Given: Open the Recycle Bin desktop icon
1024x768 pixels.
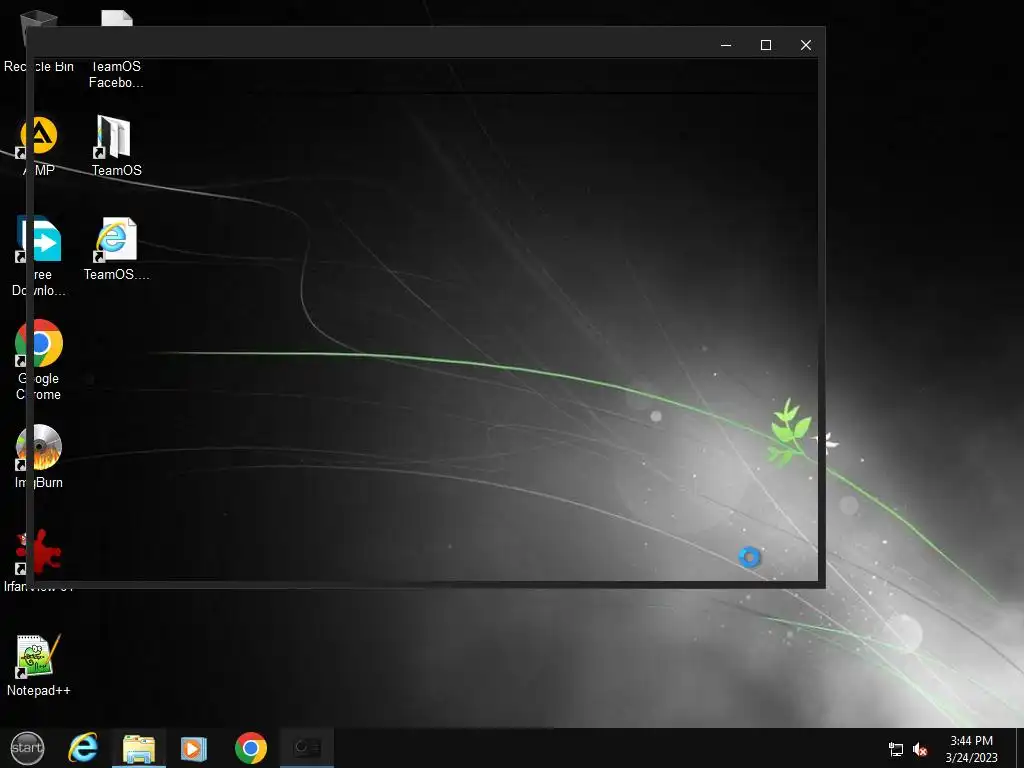Looking at the screenshot, I should click(39, 40).
